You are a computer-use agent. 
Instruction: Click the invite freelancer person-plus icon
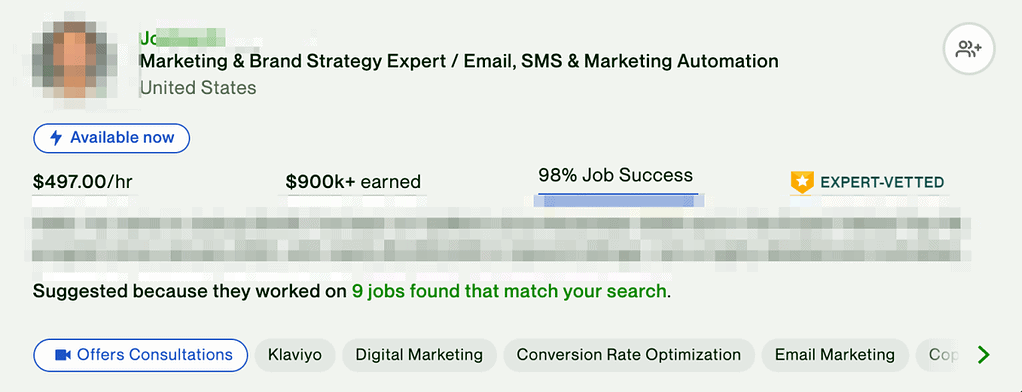[x=969, y=49]
